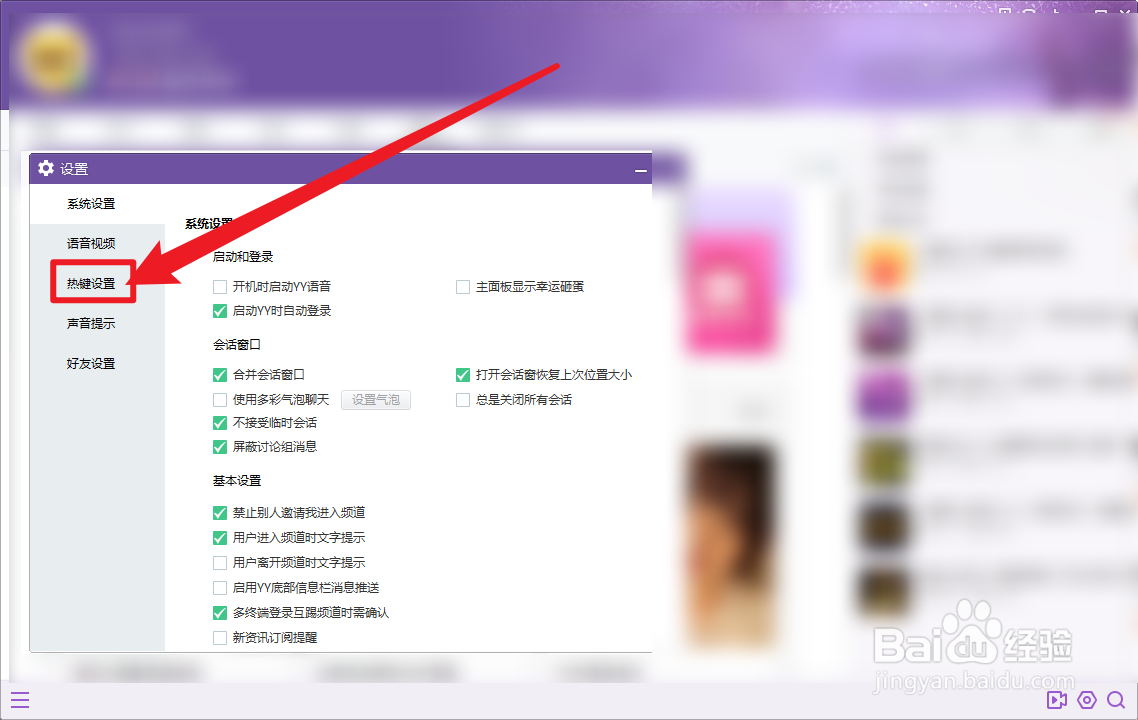Enable 新资讯订阅提醒 option

click(x=219, y=636)
